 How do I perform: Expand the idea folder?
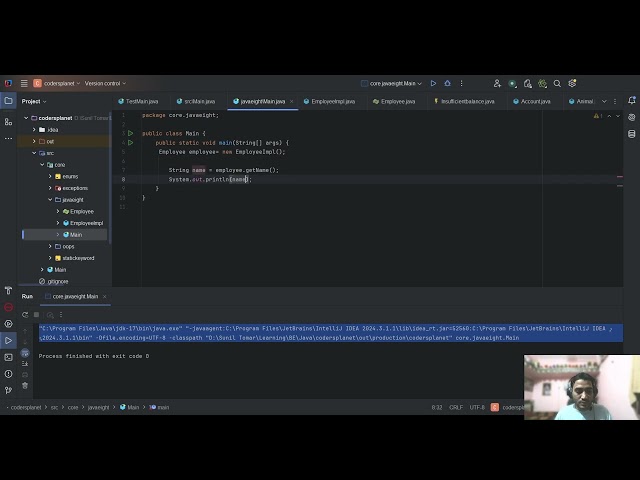[x=34, y=130]
